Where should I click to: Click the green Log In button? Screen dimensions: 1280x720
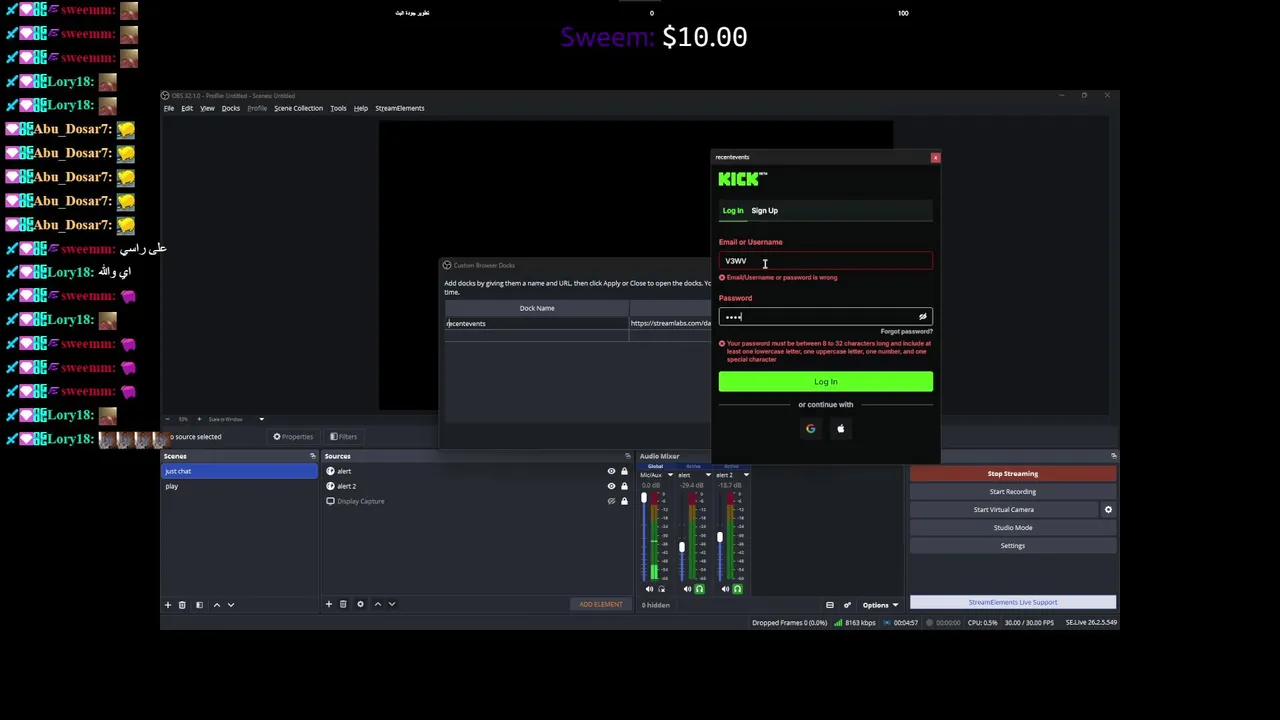click(x=825, y=382)
